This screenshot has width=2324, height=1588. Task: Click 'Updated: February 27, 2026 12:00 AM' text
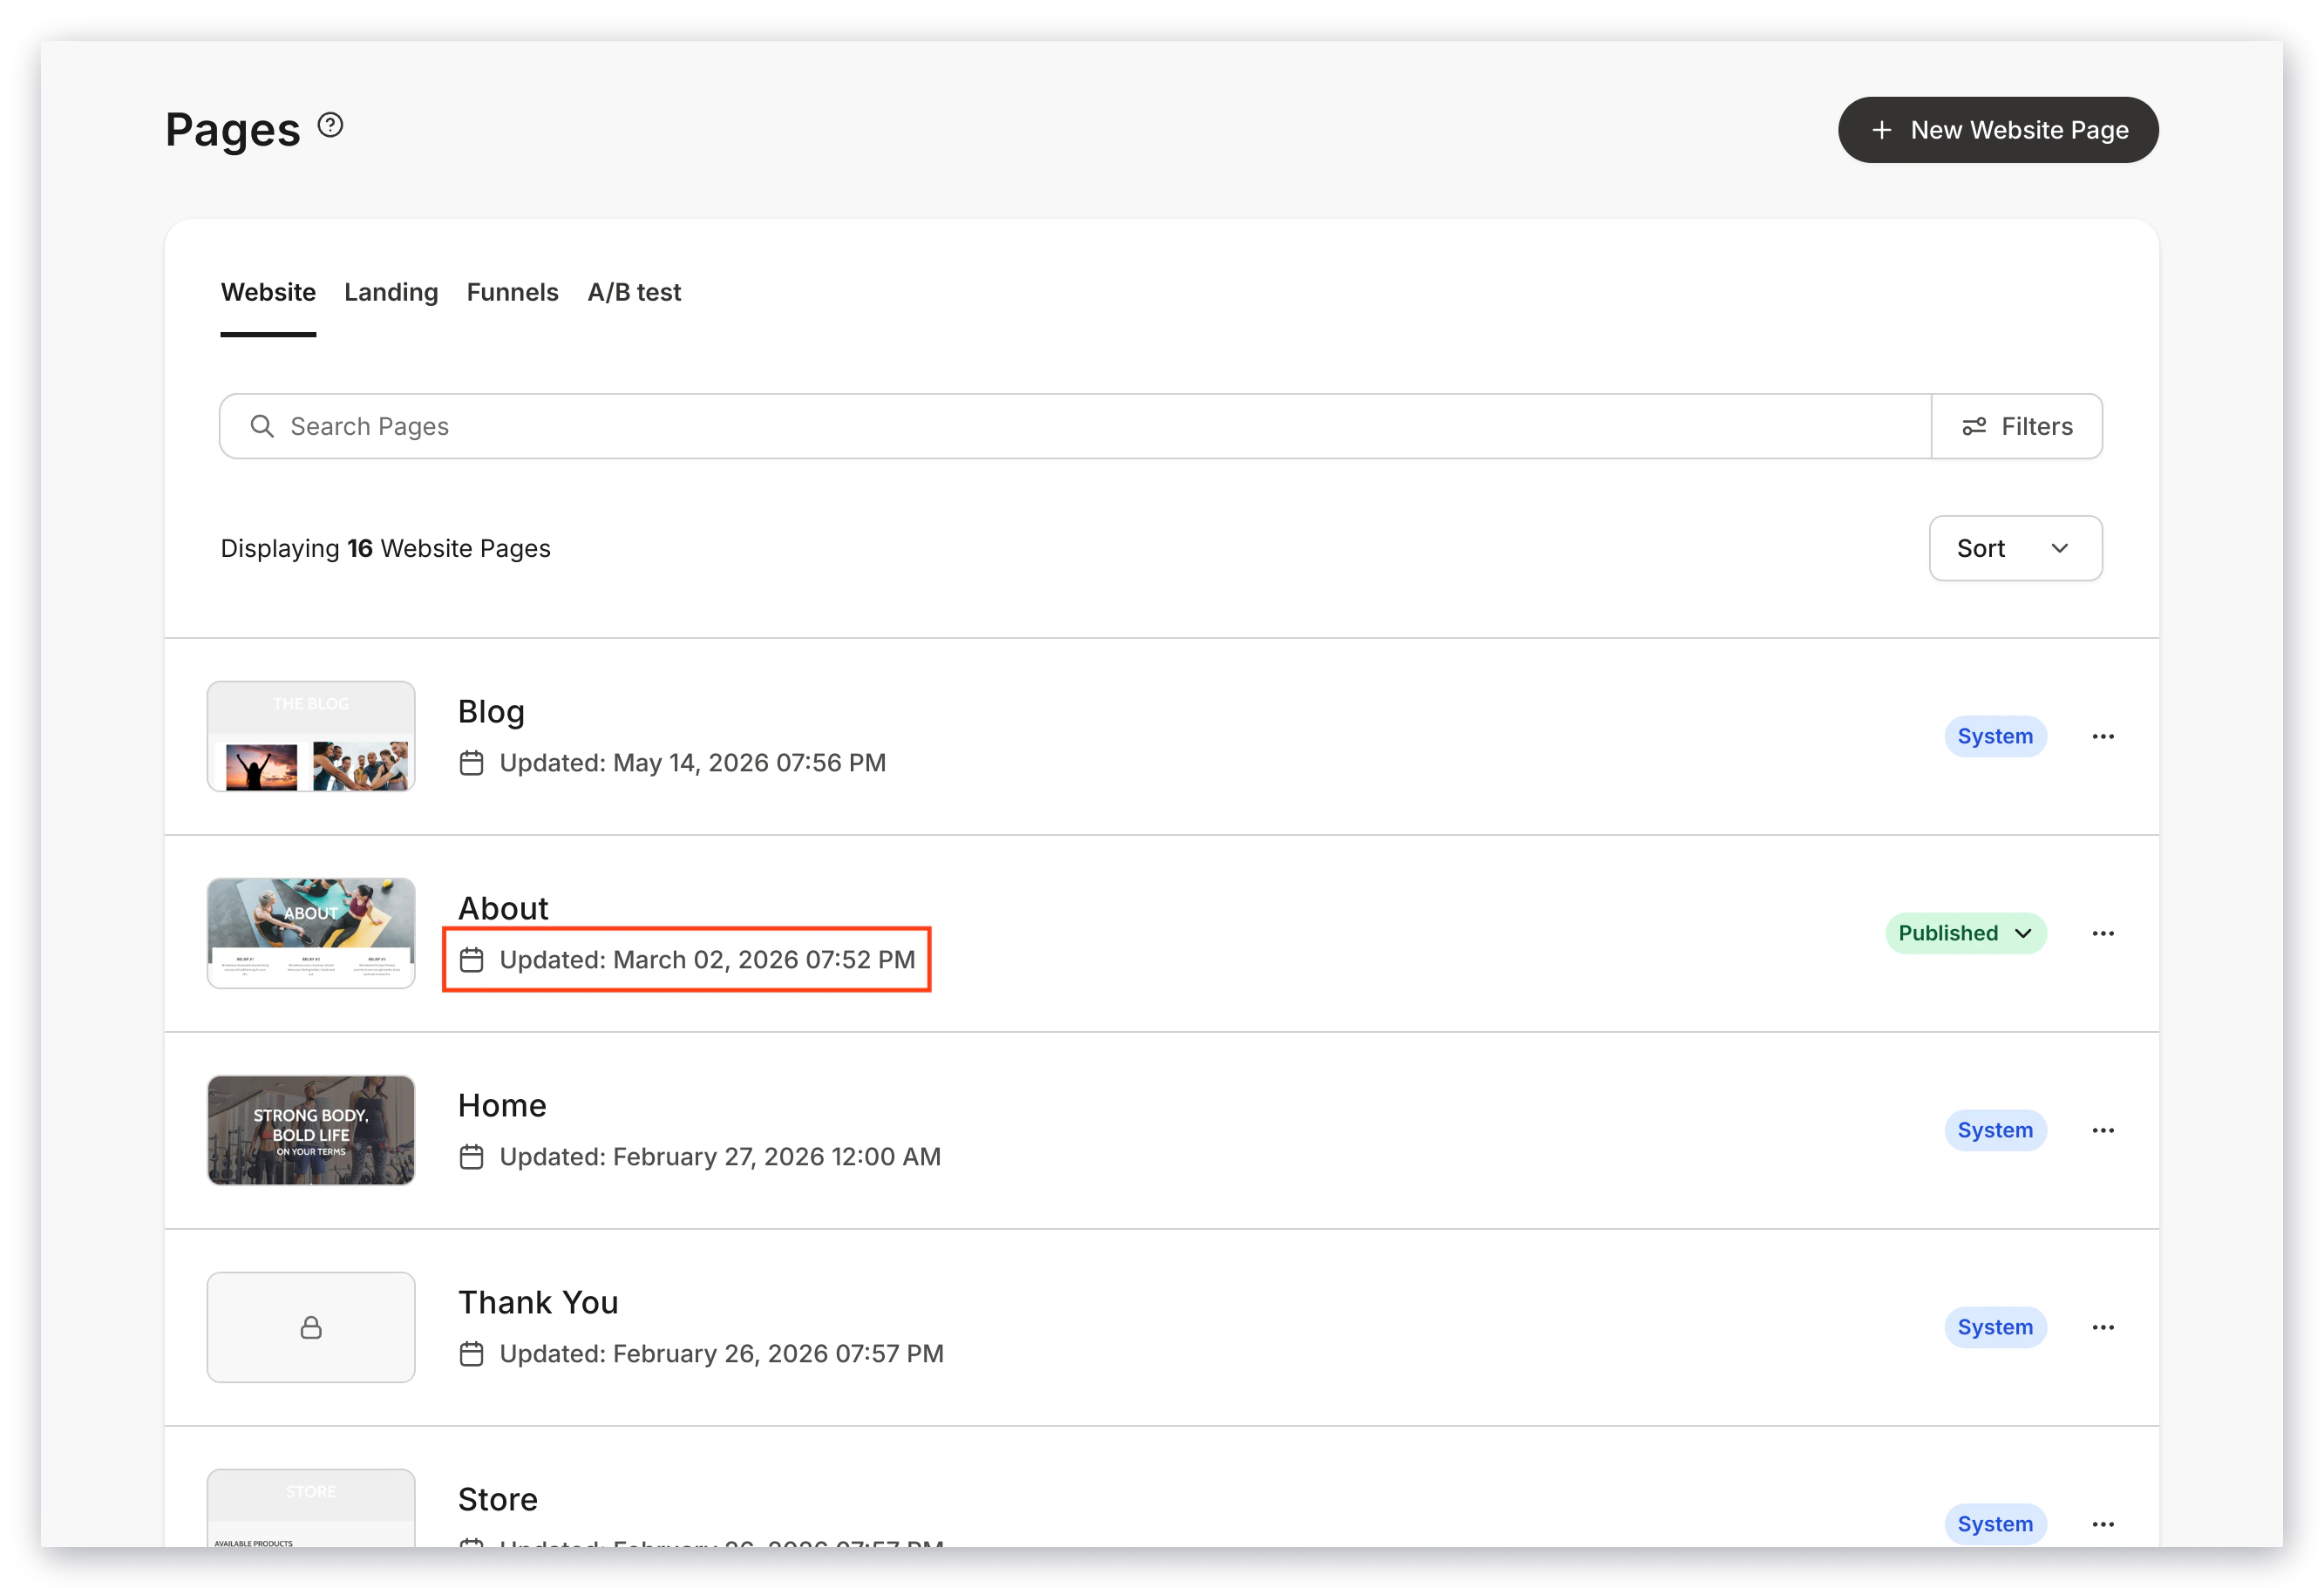tap(720, 1157)
